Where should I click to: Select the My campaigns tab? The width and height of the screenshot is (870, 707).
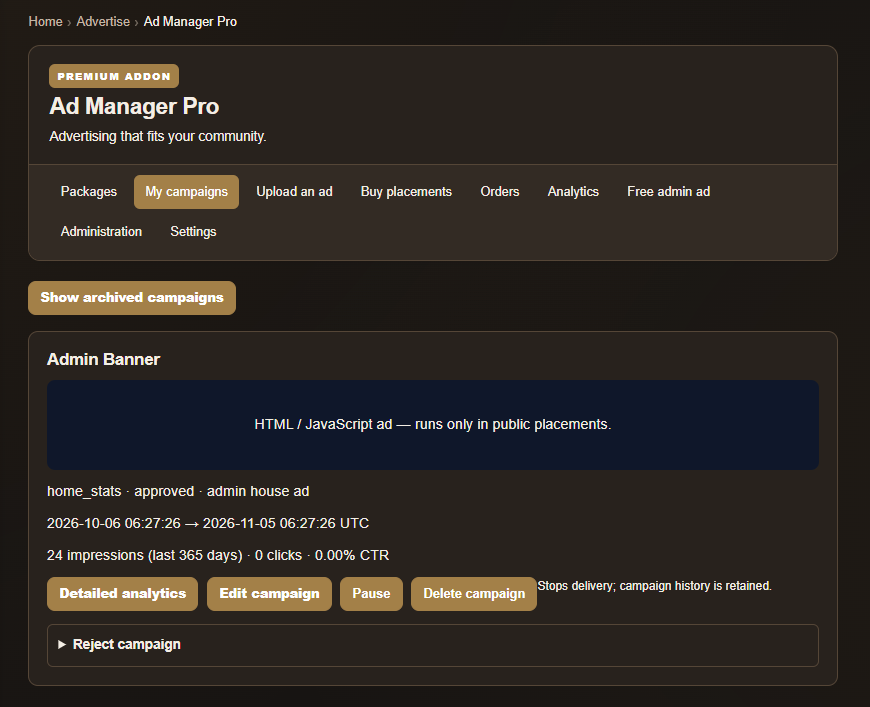coord(186,192)
